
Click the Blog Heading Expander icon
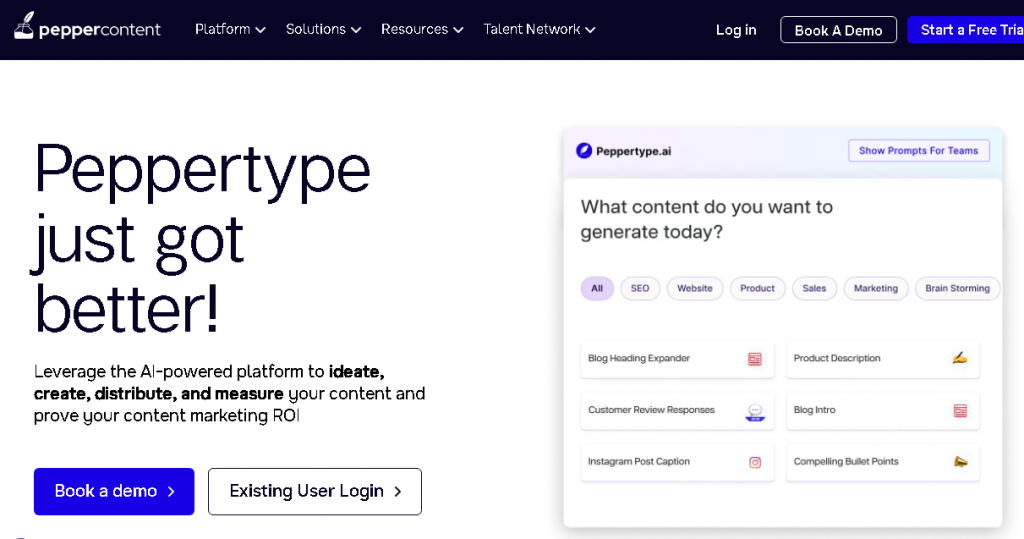coord(754,359)
